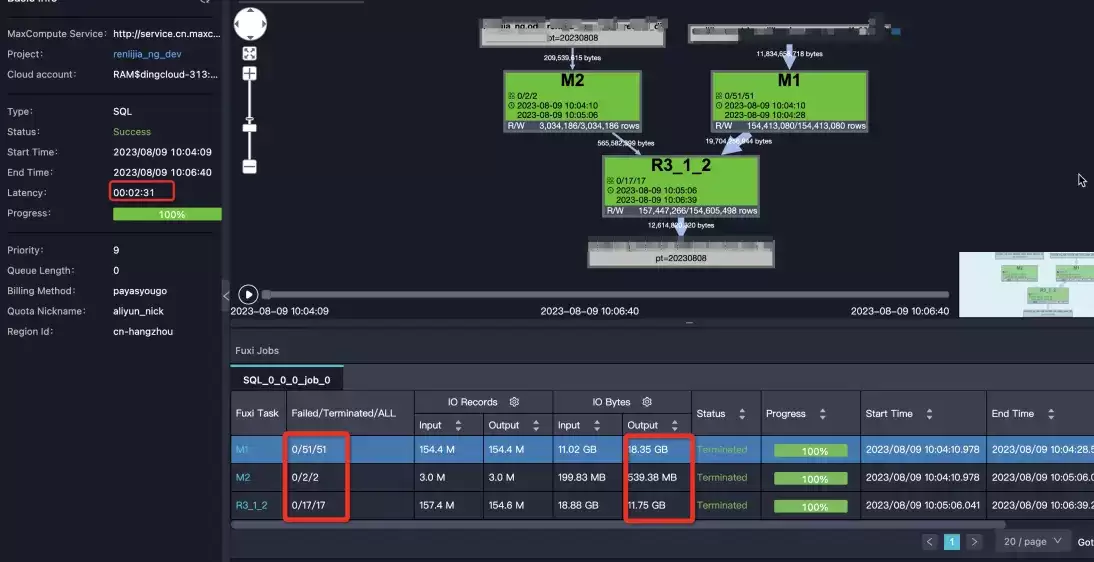Sort by Progress column
This screenshot has width=1094, height=562.
click(822, 414)
